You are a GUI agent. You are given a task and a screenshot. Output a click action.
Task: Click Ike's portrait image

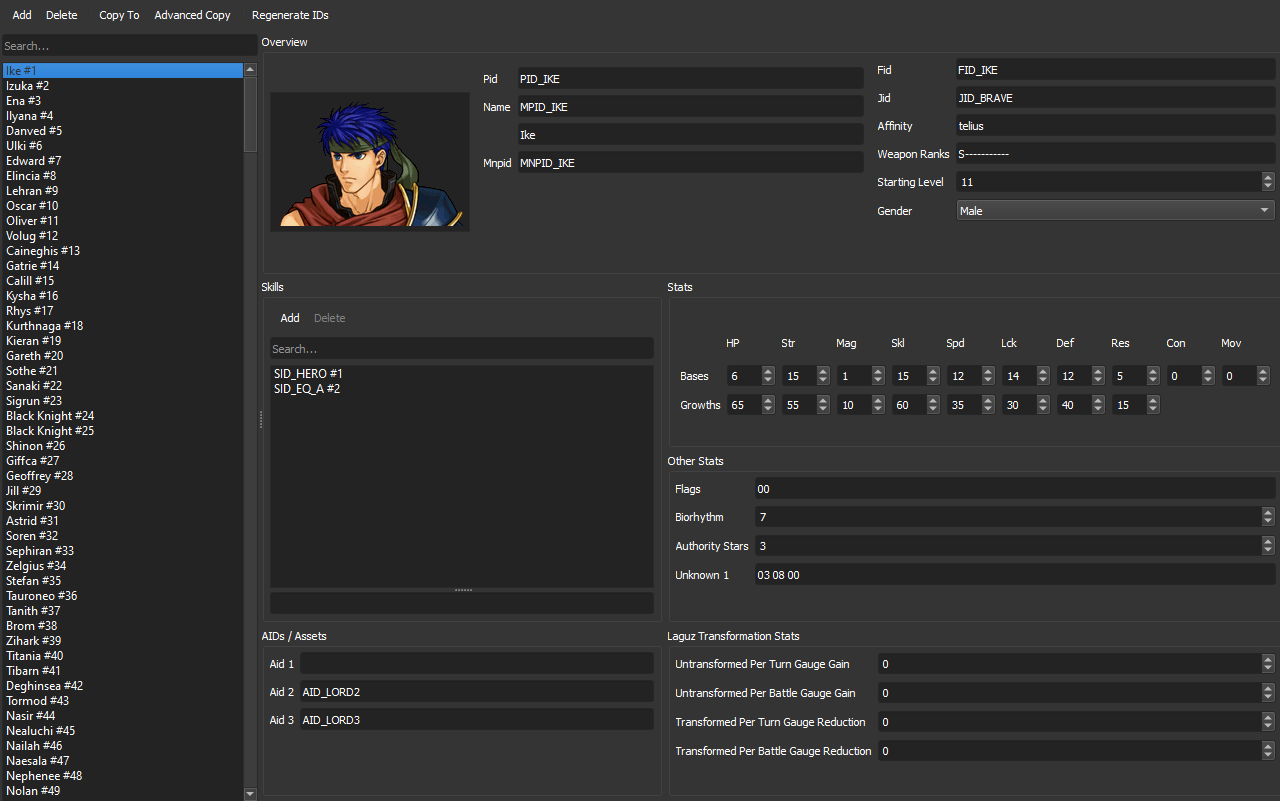pos(369,161)
